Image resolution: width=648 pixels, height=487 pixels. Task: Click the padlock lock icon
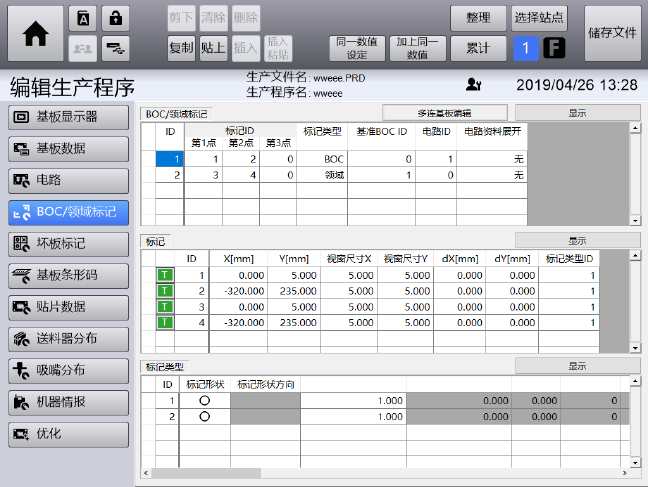click(x=115, y=18)
